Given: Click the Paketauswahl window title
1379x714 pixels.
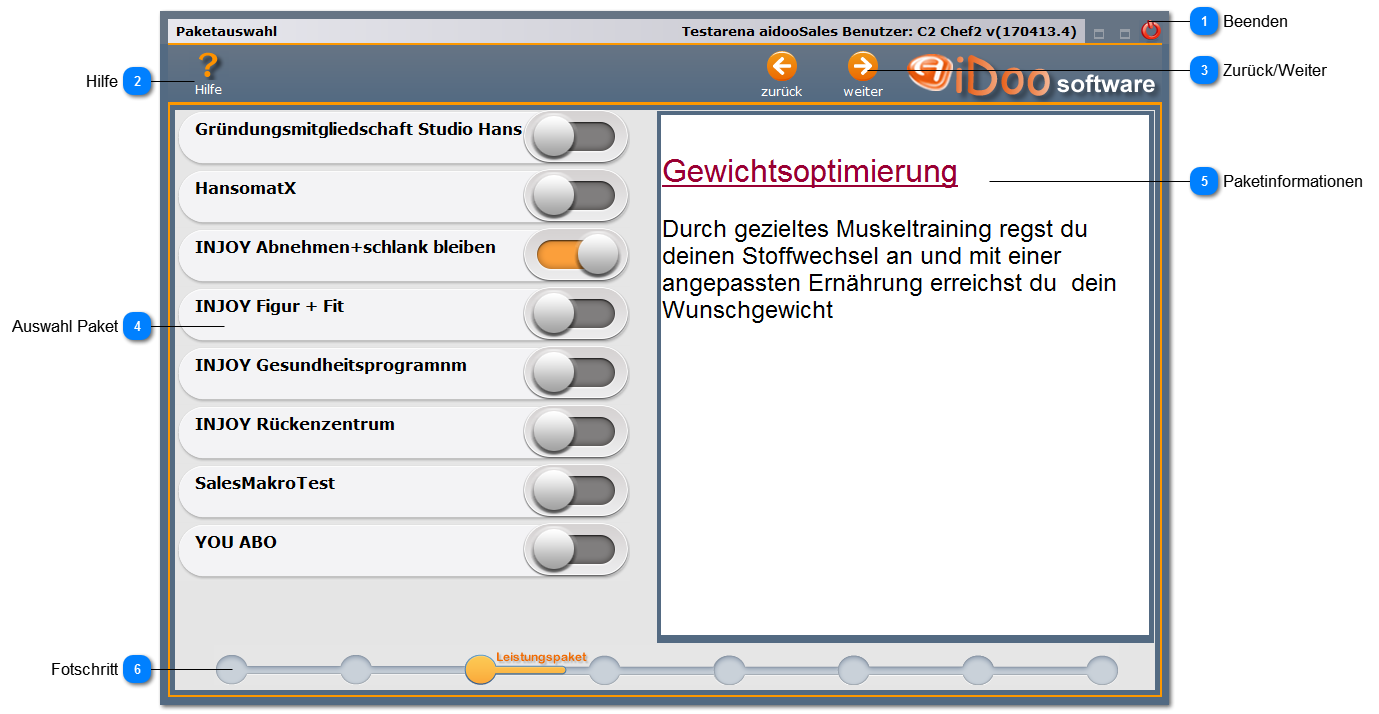Looking at the screenshot, I should click(227, 31).
